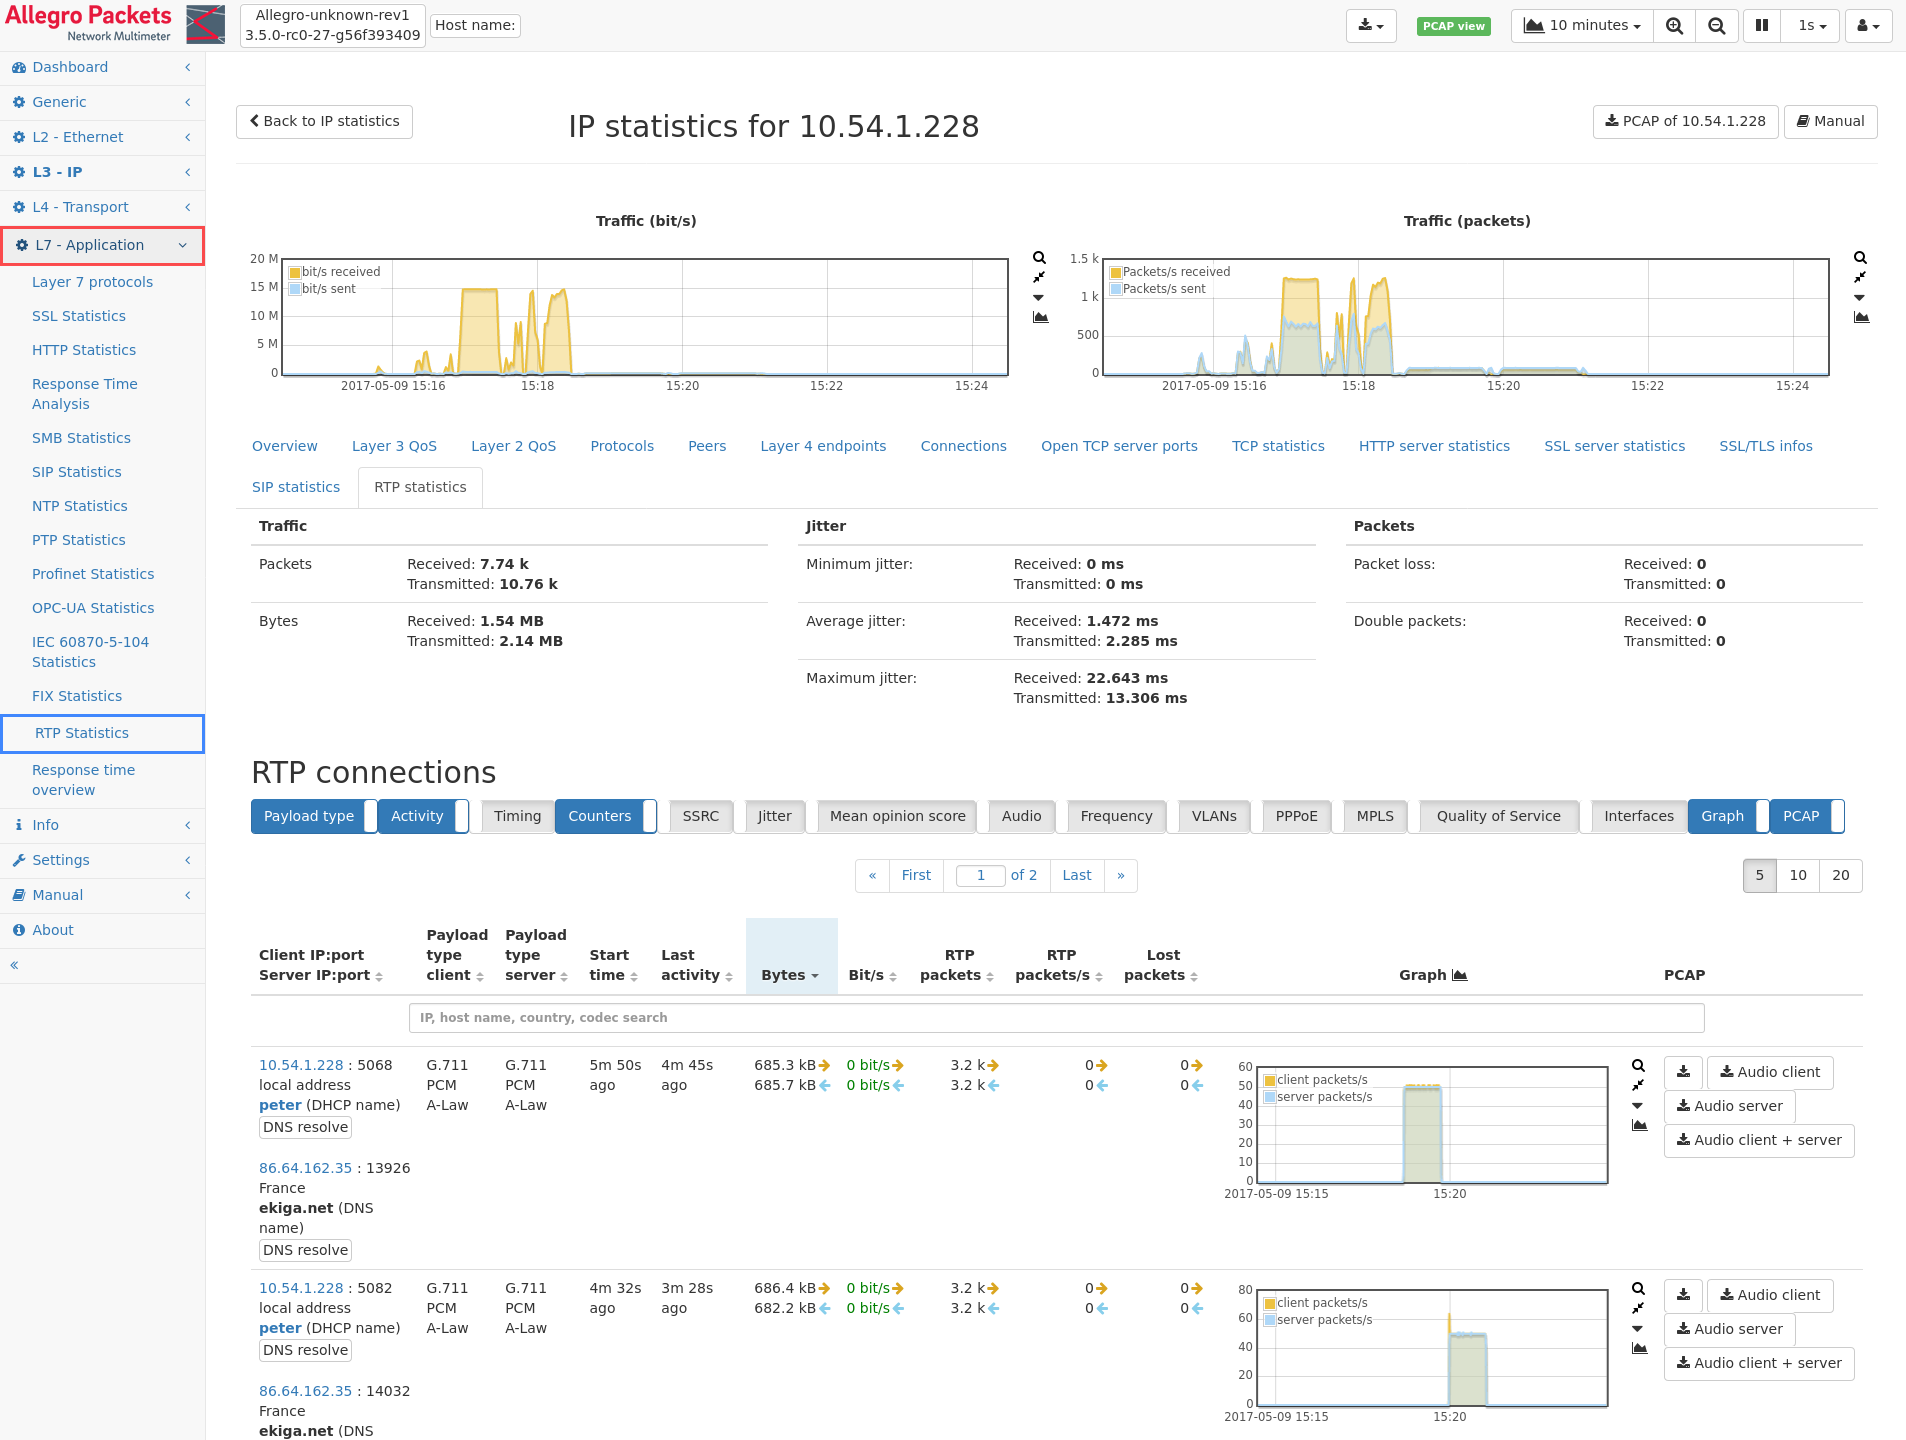The image size is (1906, 1440).
Task: Shrink the Traffic (bit/s) graph with compress icon
Action: [x=1039, y=277]
